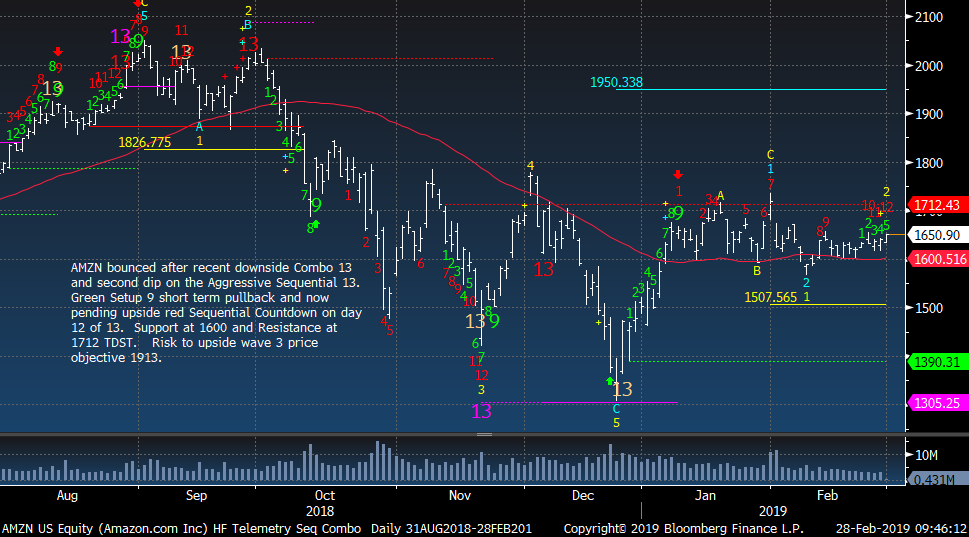This screenshot has height=537, width=969.
Task: Click the magenta 13 below the November low
Action: (481, 412)
